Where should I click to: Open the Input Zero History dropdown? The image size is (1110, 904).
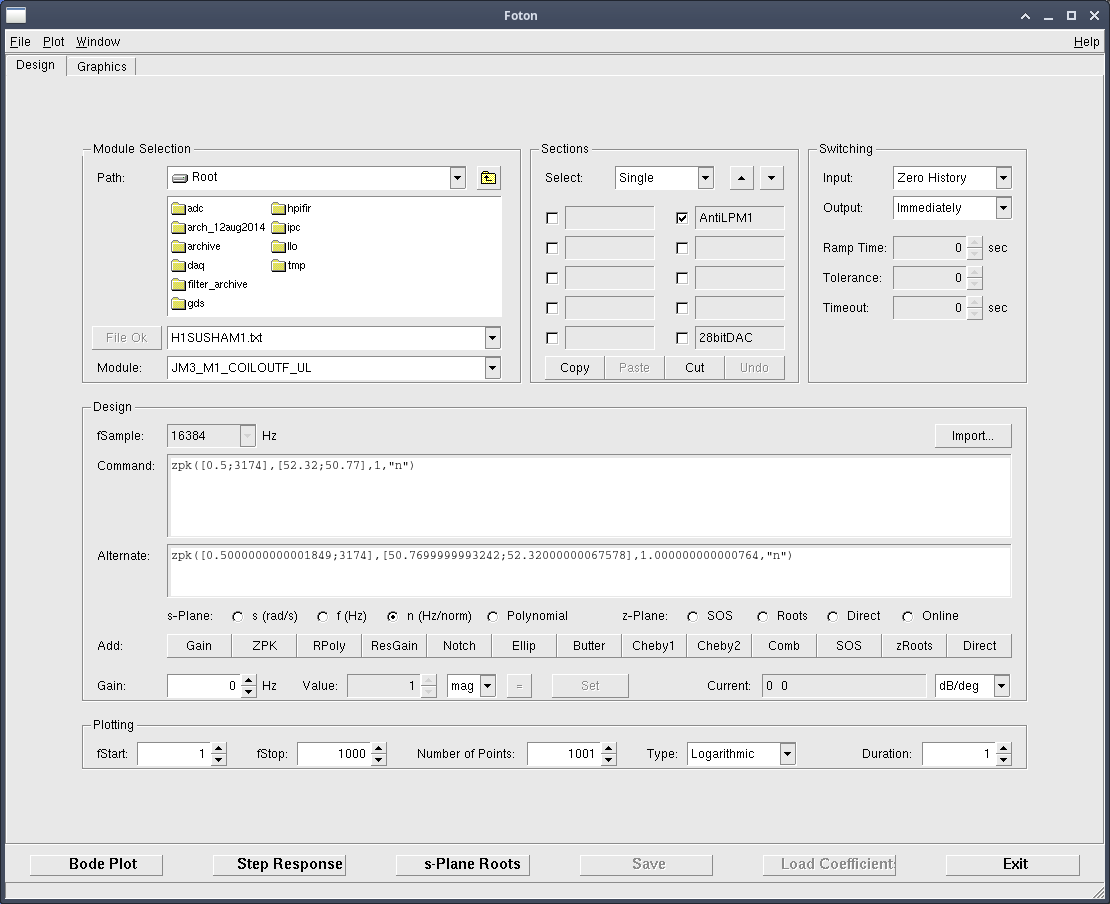pyautogui.click(x=1003, y=178)
